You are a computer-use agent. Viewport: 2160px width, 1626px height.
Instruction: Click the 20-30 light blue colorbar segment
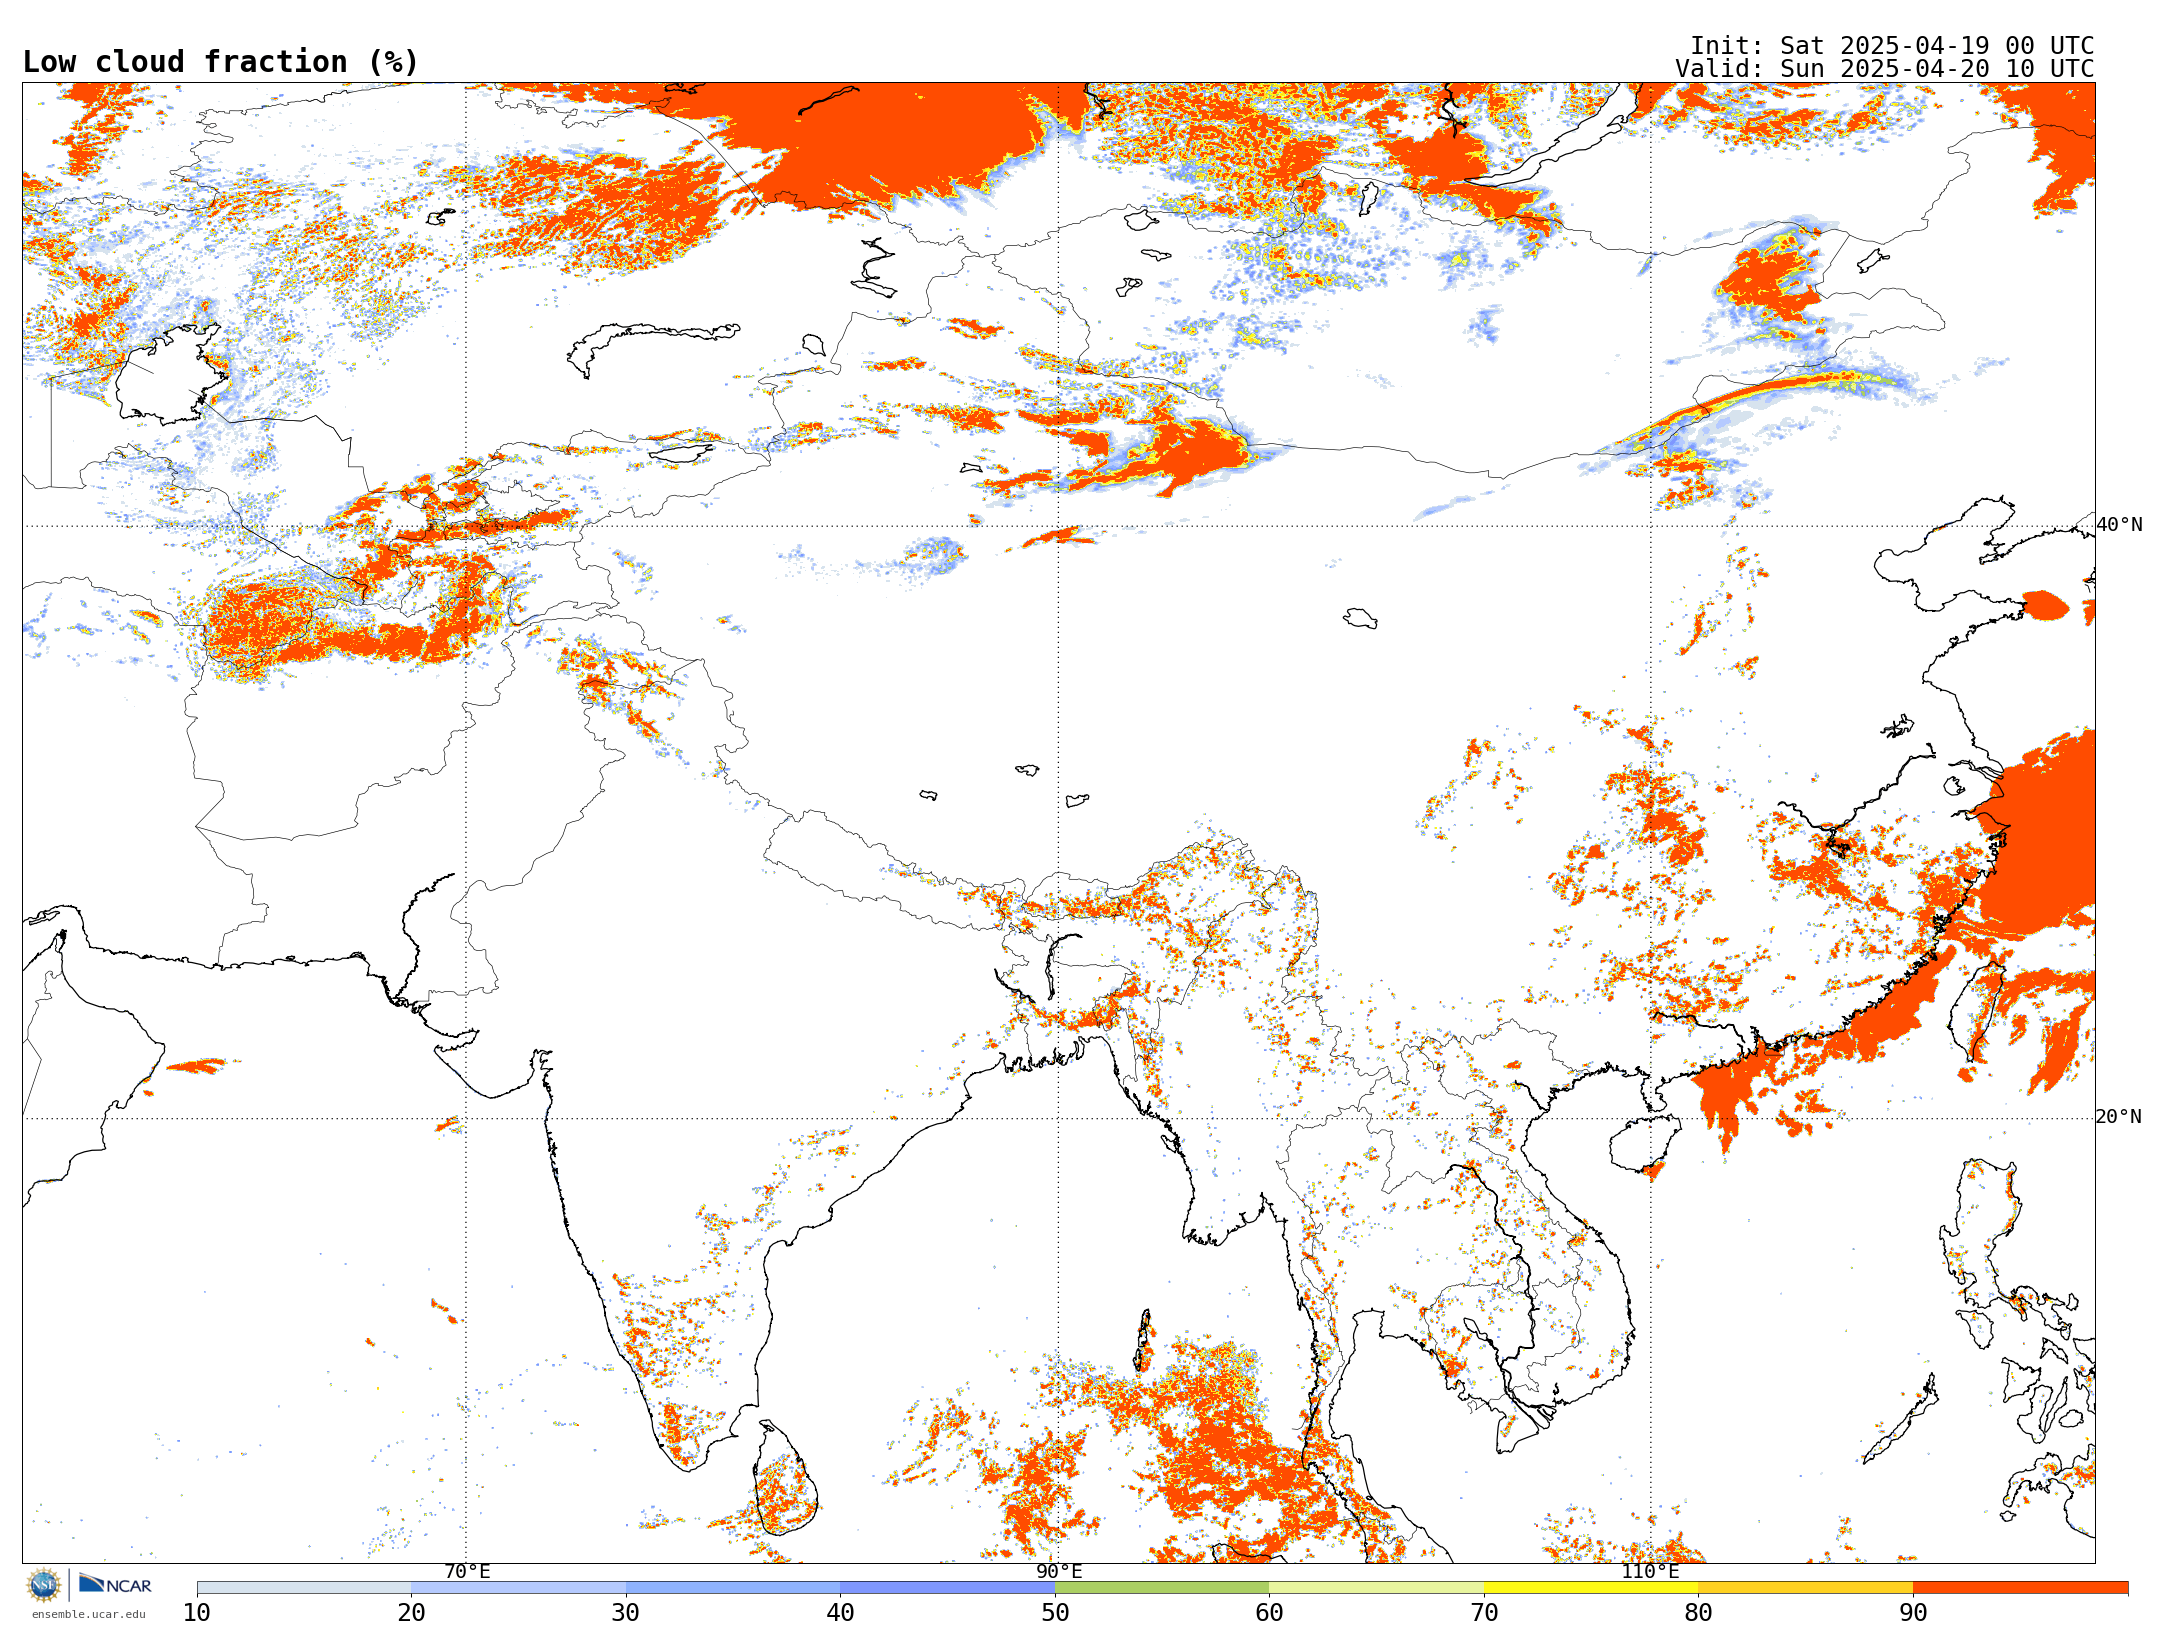point(518,1588)
